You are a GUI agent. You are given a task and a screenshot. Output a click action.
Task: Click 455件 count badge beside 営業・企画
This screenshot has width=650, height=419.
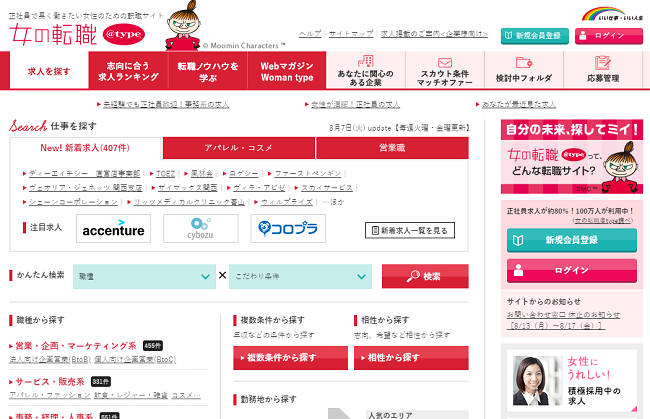coord(153,346)
